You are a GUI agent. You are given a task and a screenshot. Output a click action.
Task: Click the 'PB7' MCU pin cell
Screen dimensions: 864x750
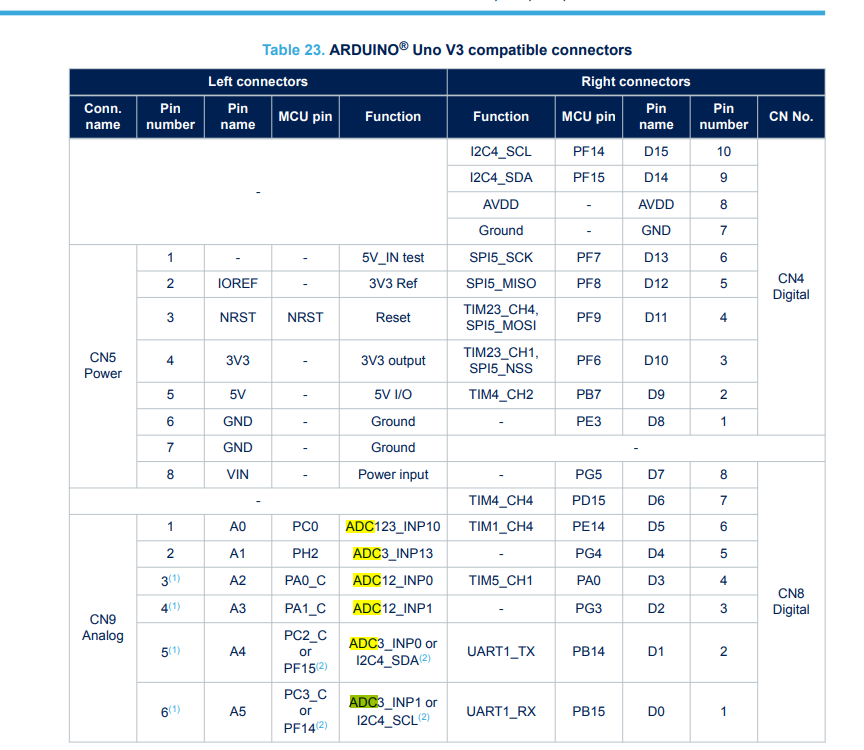click(x=588, y=395)
